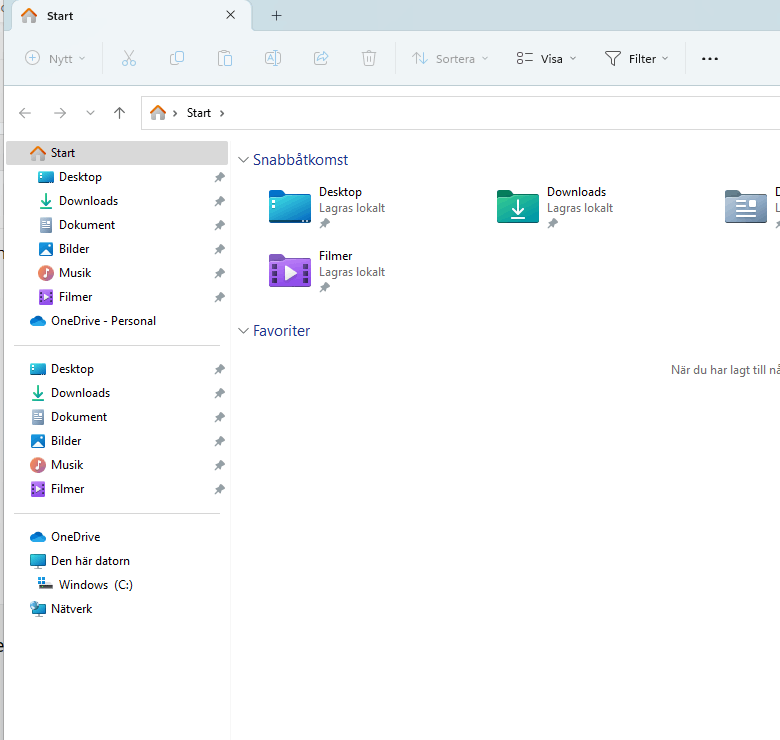Open the Filmer folder thumbnail

coord(290,271)
